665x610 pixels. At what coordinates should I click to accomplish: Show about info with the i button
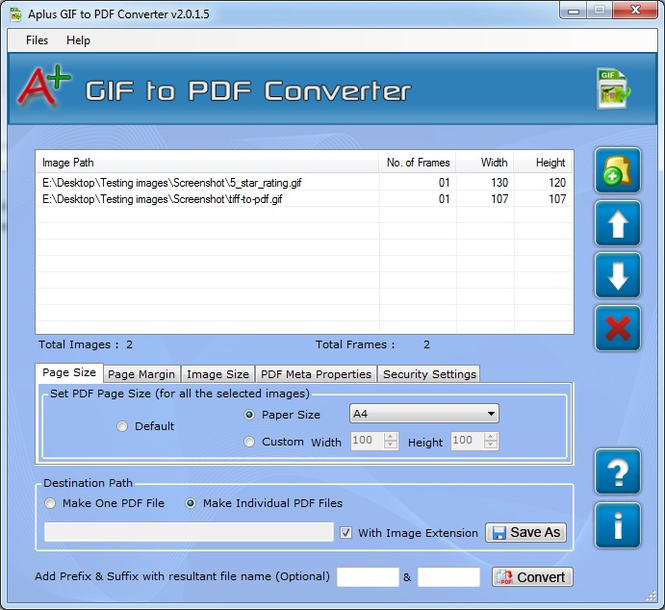tap(618, 525)
